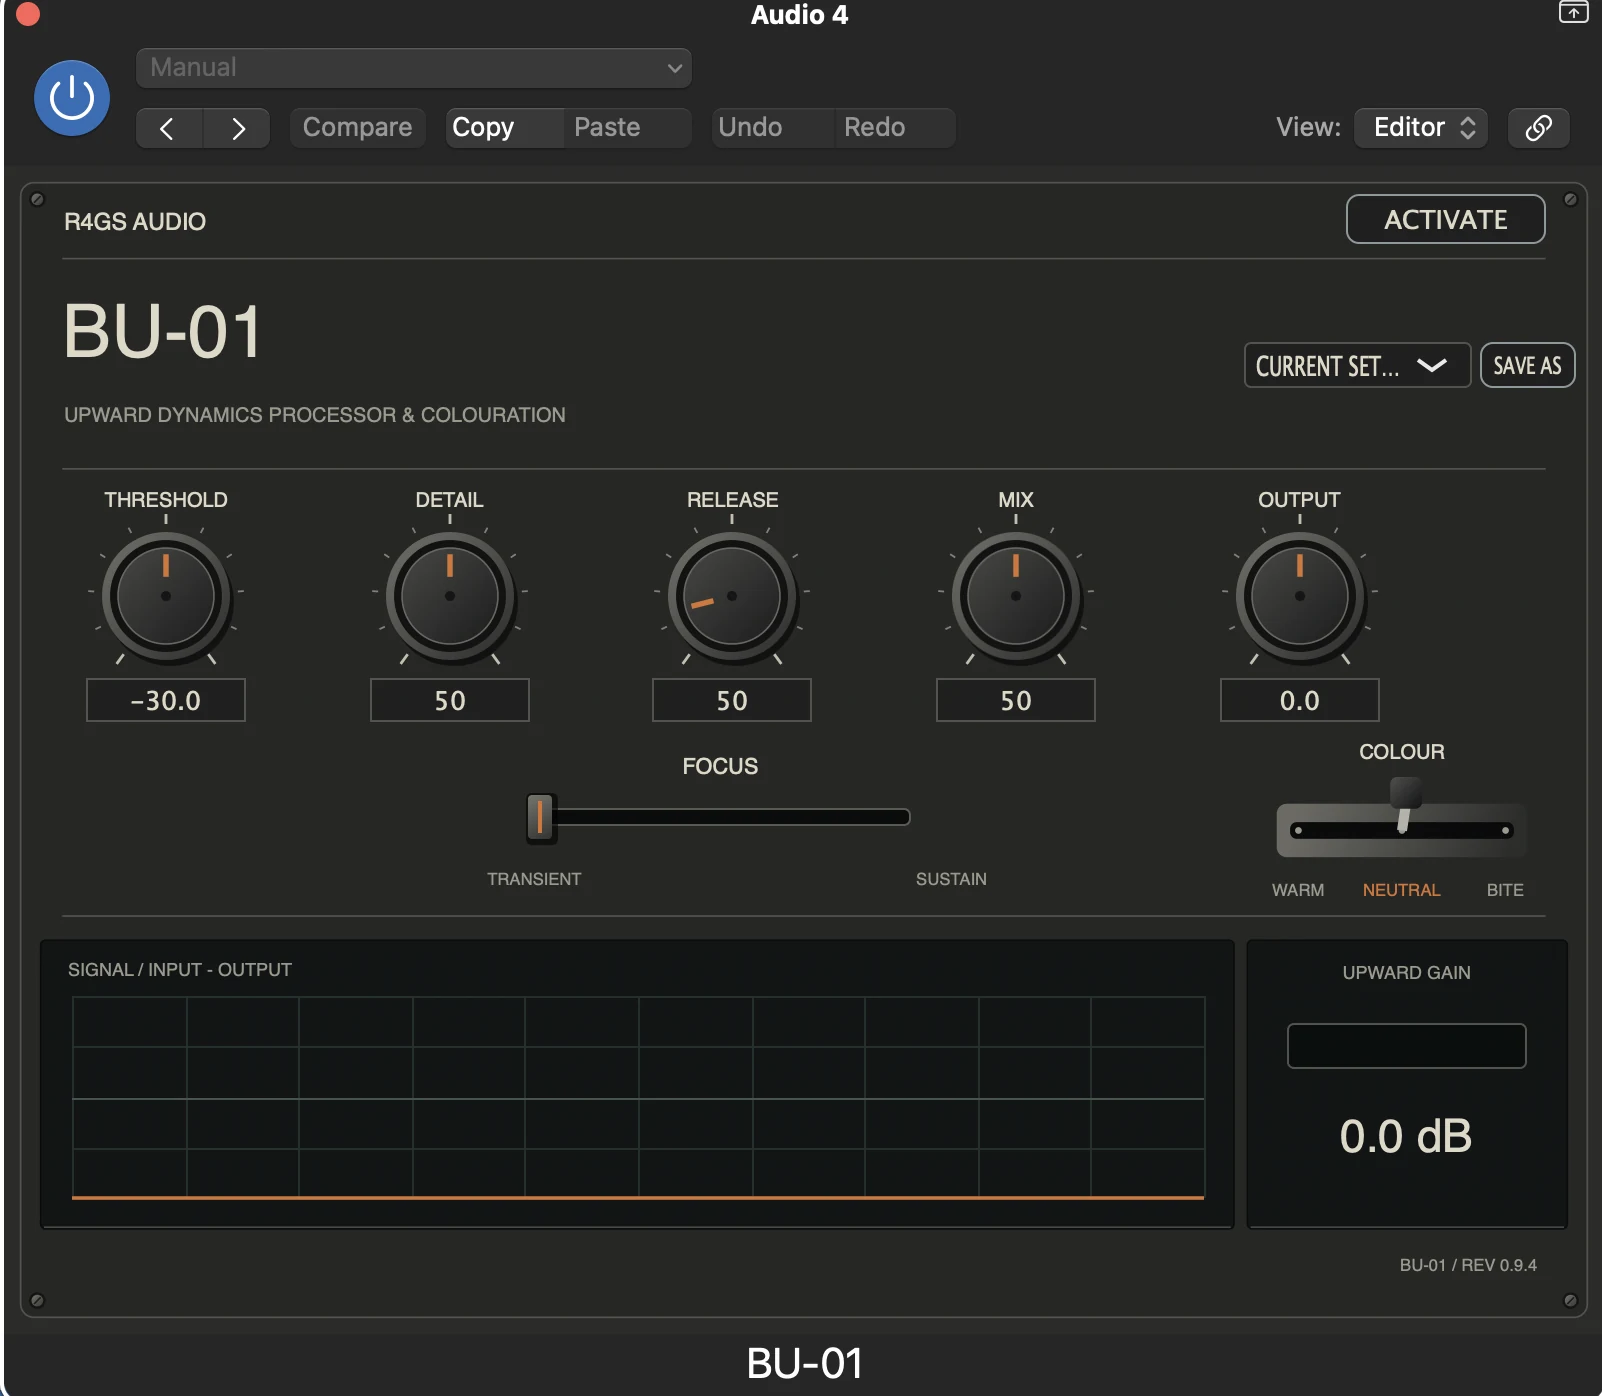Click the MIX knob
Image resolution: width=1602 pixels, height=1396 pixels.
[1016, 596]
